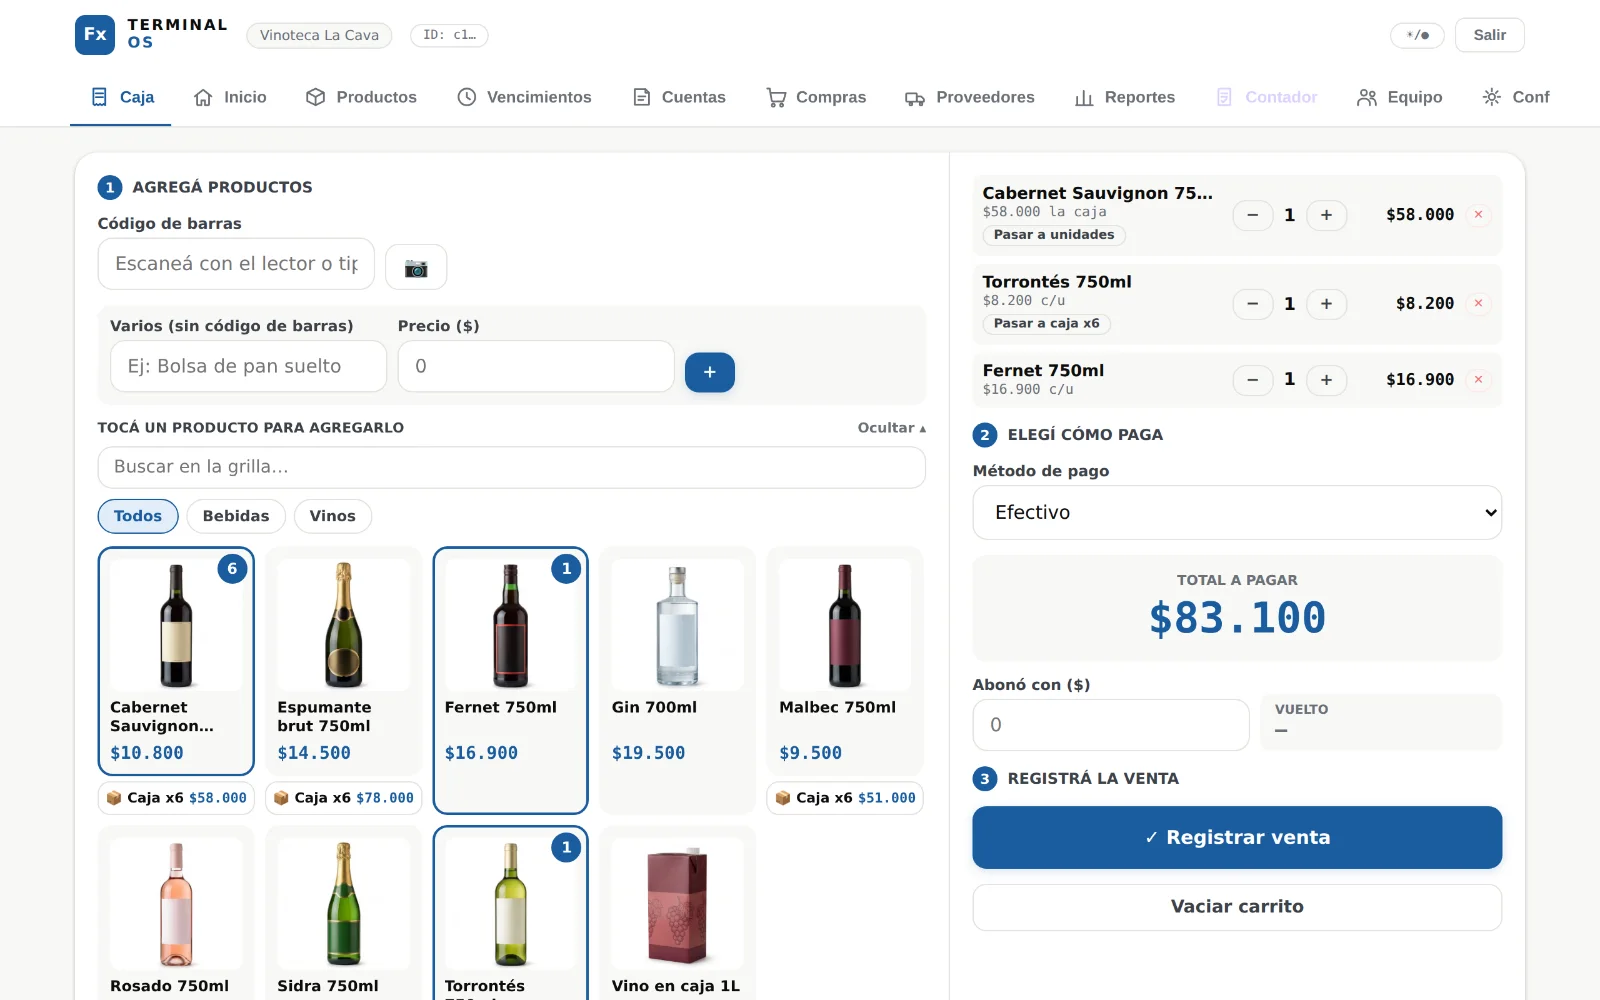Add Cabernet Caja x6 $58.000

click(x=176, y=798)
